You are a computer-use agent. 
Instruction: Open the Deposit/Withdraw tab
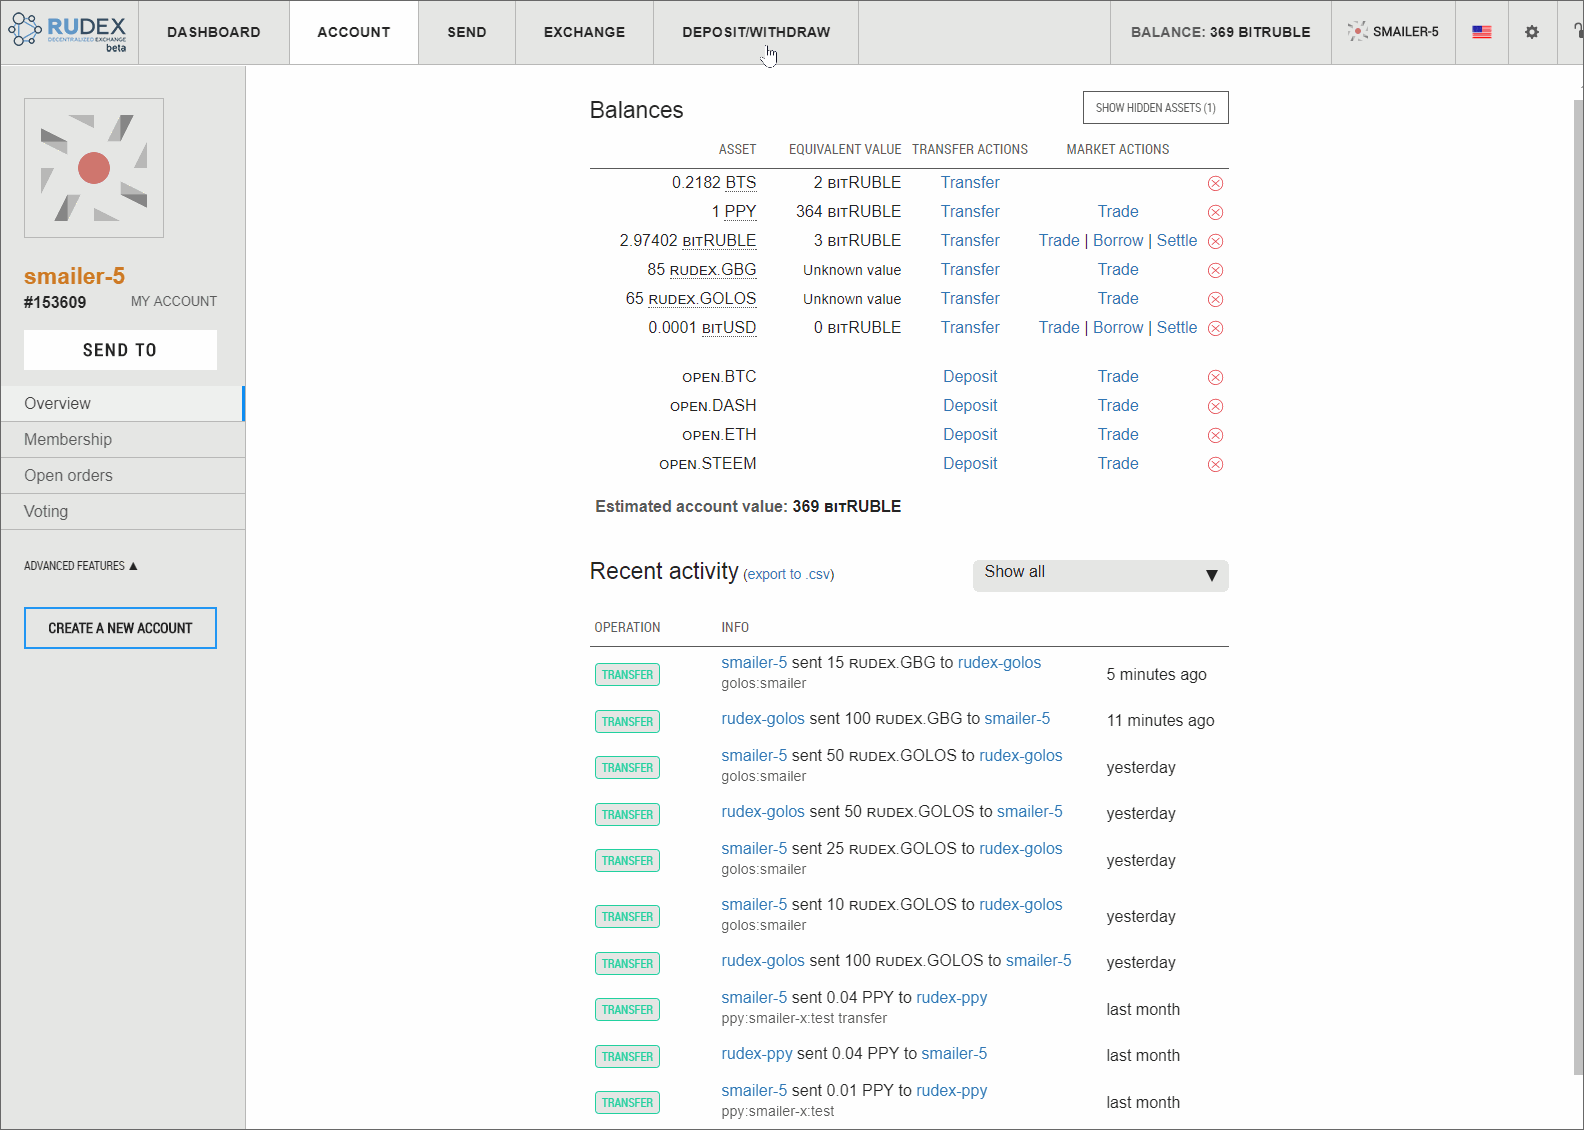coord(756,32)
